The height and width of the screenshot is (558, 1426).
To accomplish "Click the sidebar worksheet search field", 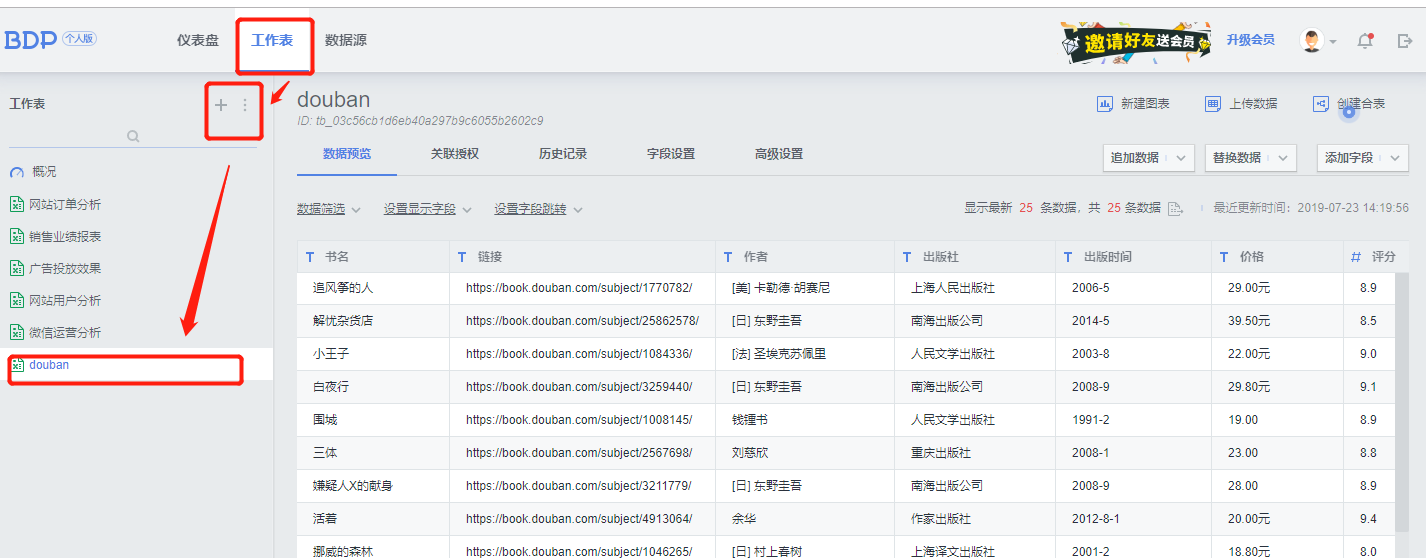I will [133, 136].
